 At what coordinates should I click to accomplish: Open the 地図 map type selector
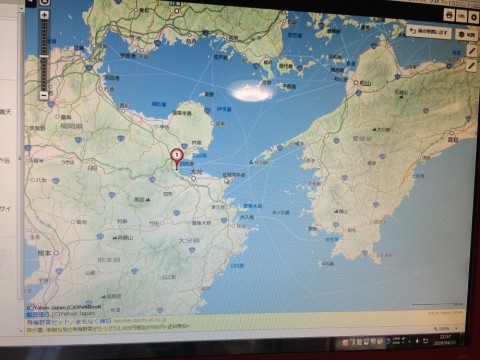pos(467,34)
